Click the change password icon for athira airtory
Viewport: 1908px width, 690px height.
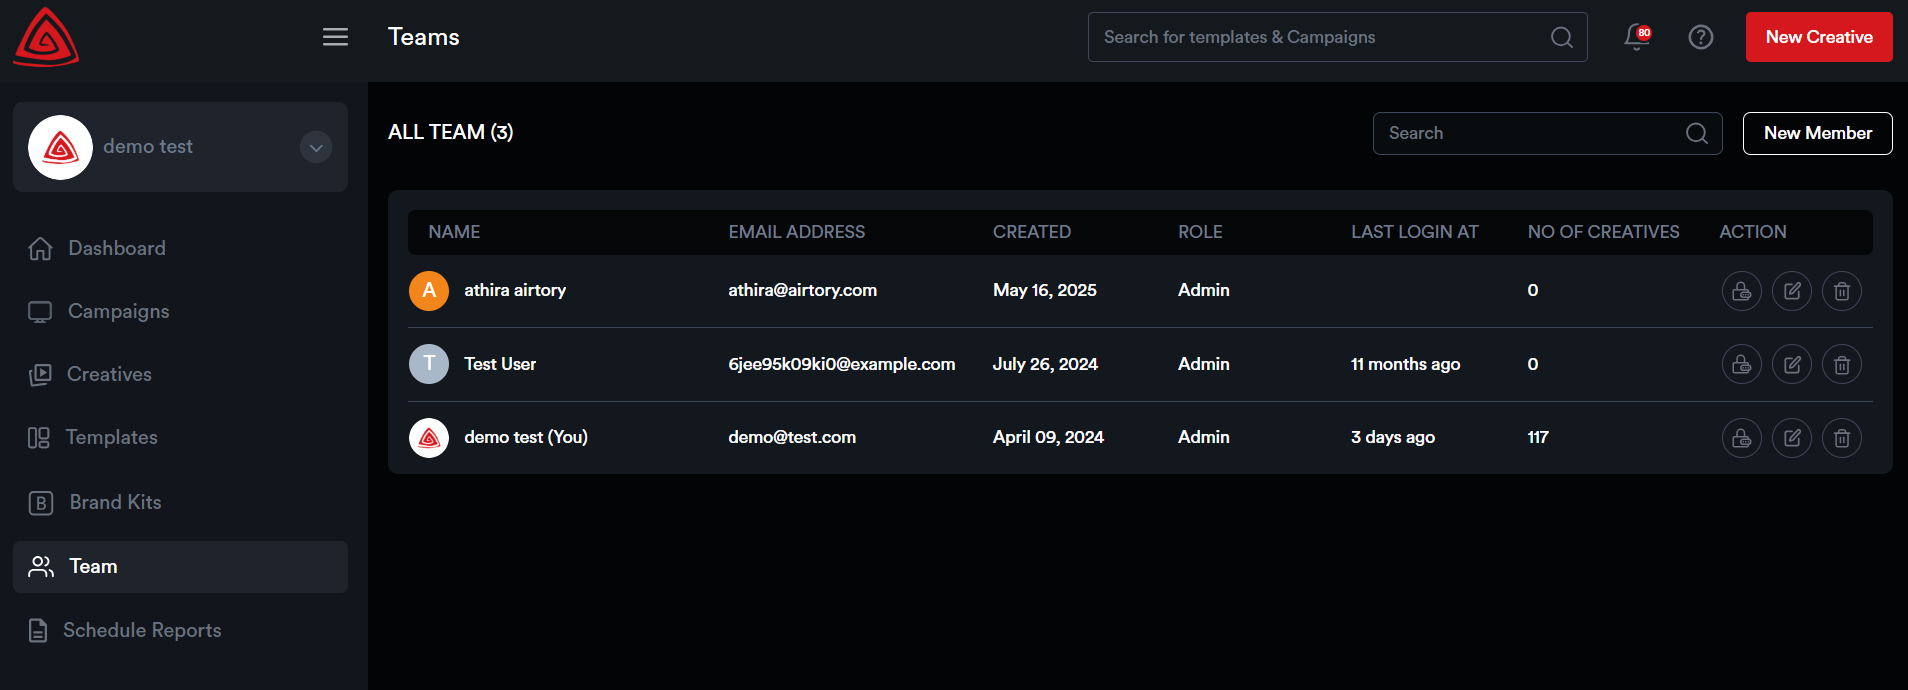click(x=1741, y=291)
